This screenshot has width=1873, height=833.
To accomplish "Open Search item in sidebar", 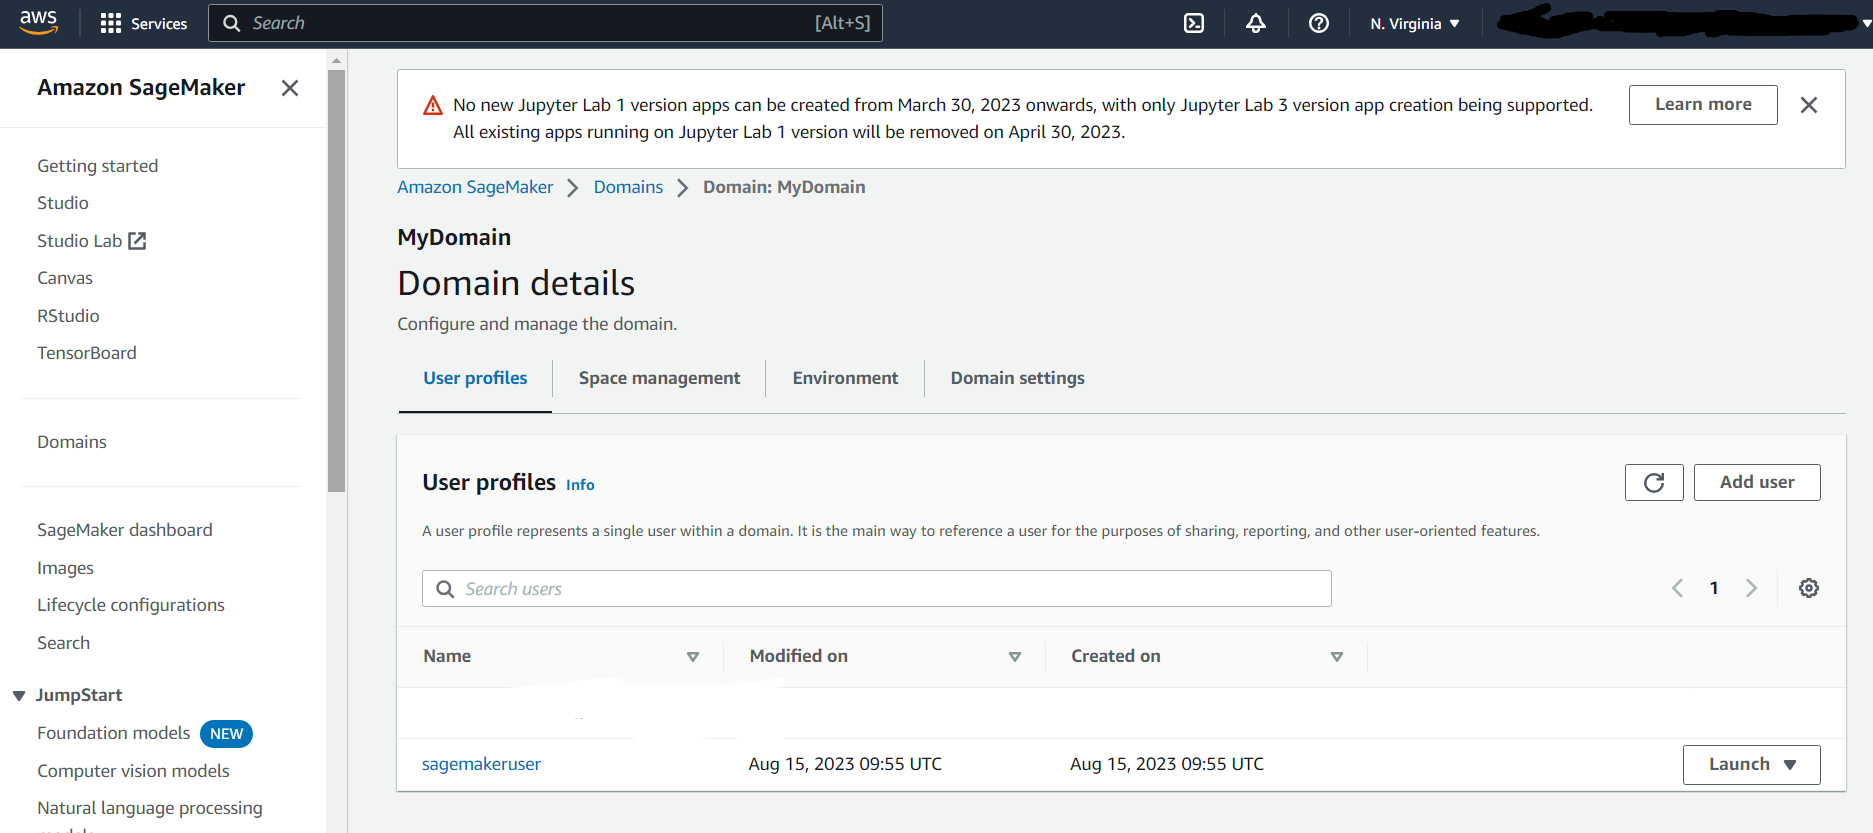I will (x=64, y=643).
